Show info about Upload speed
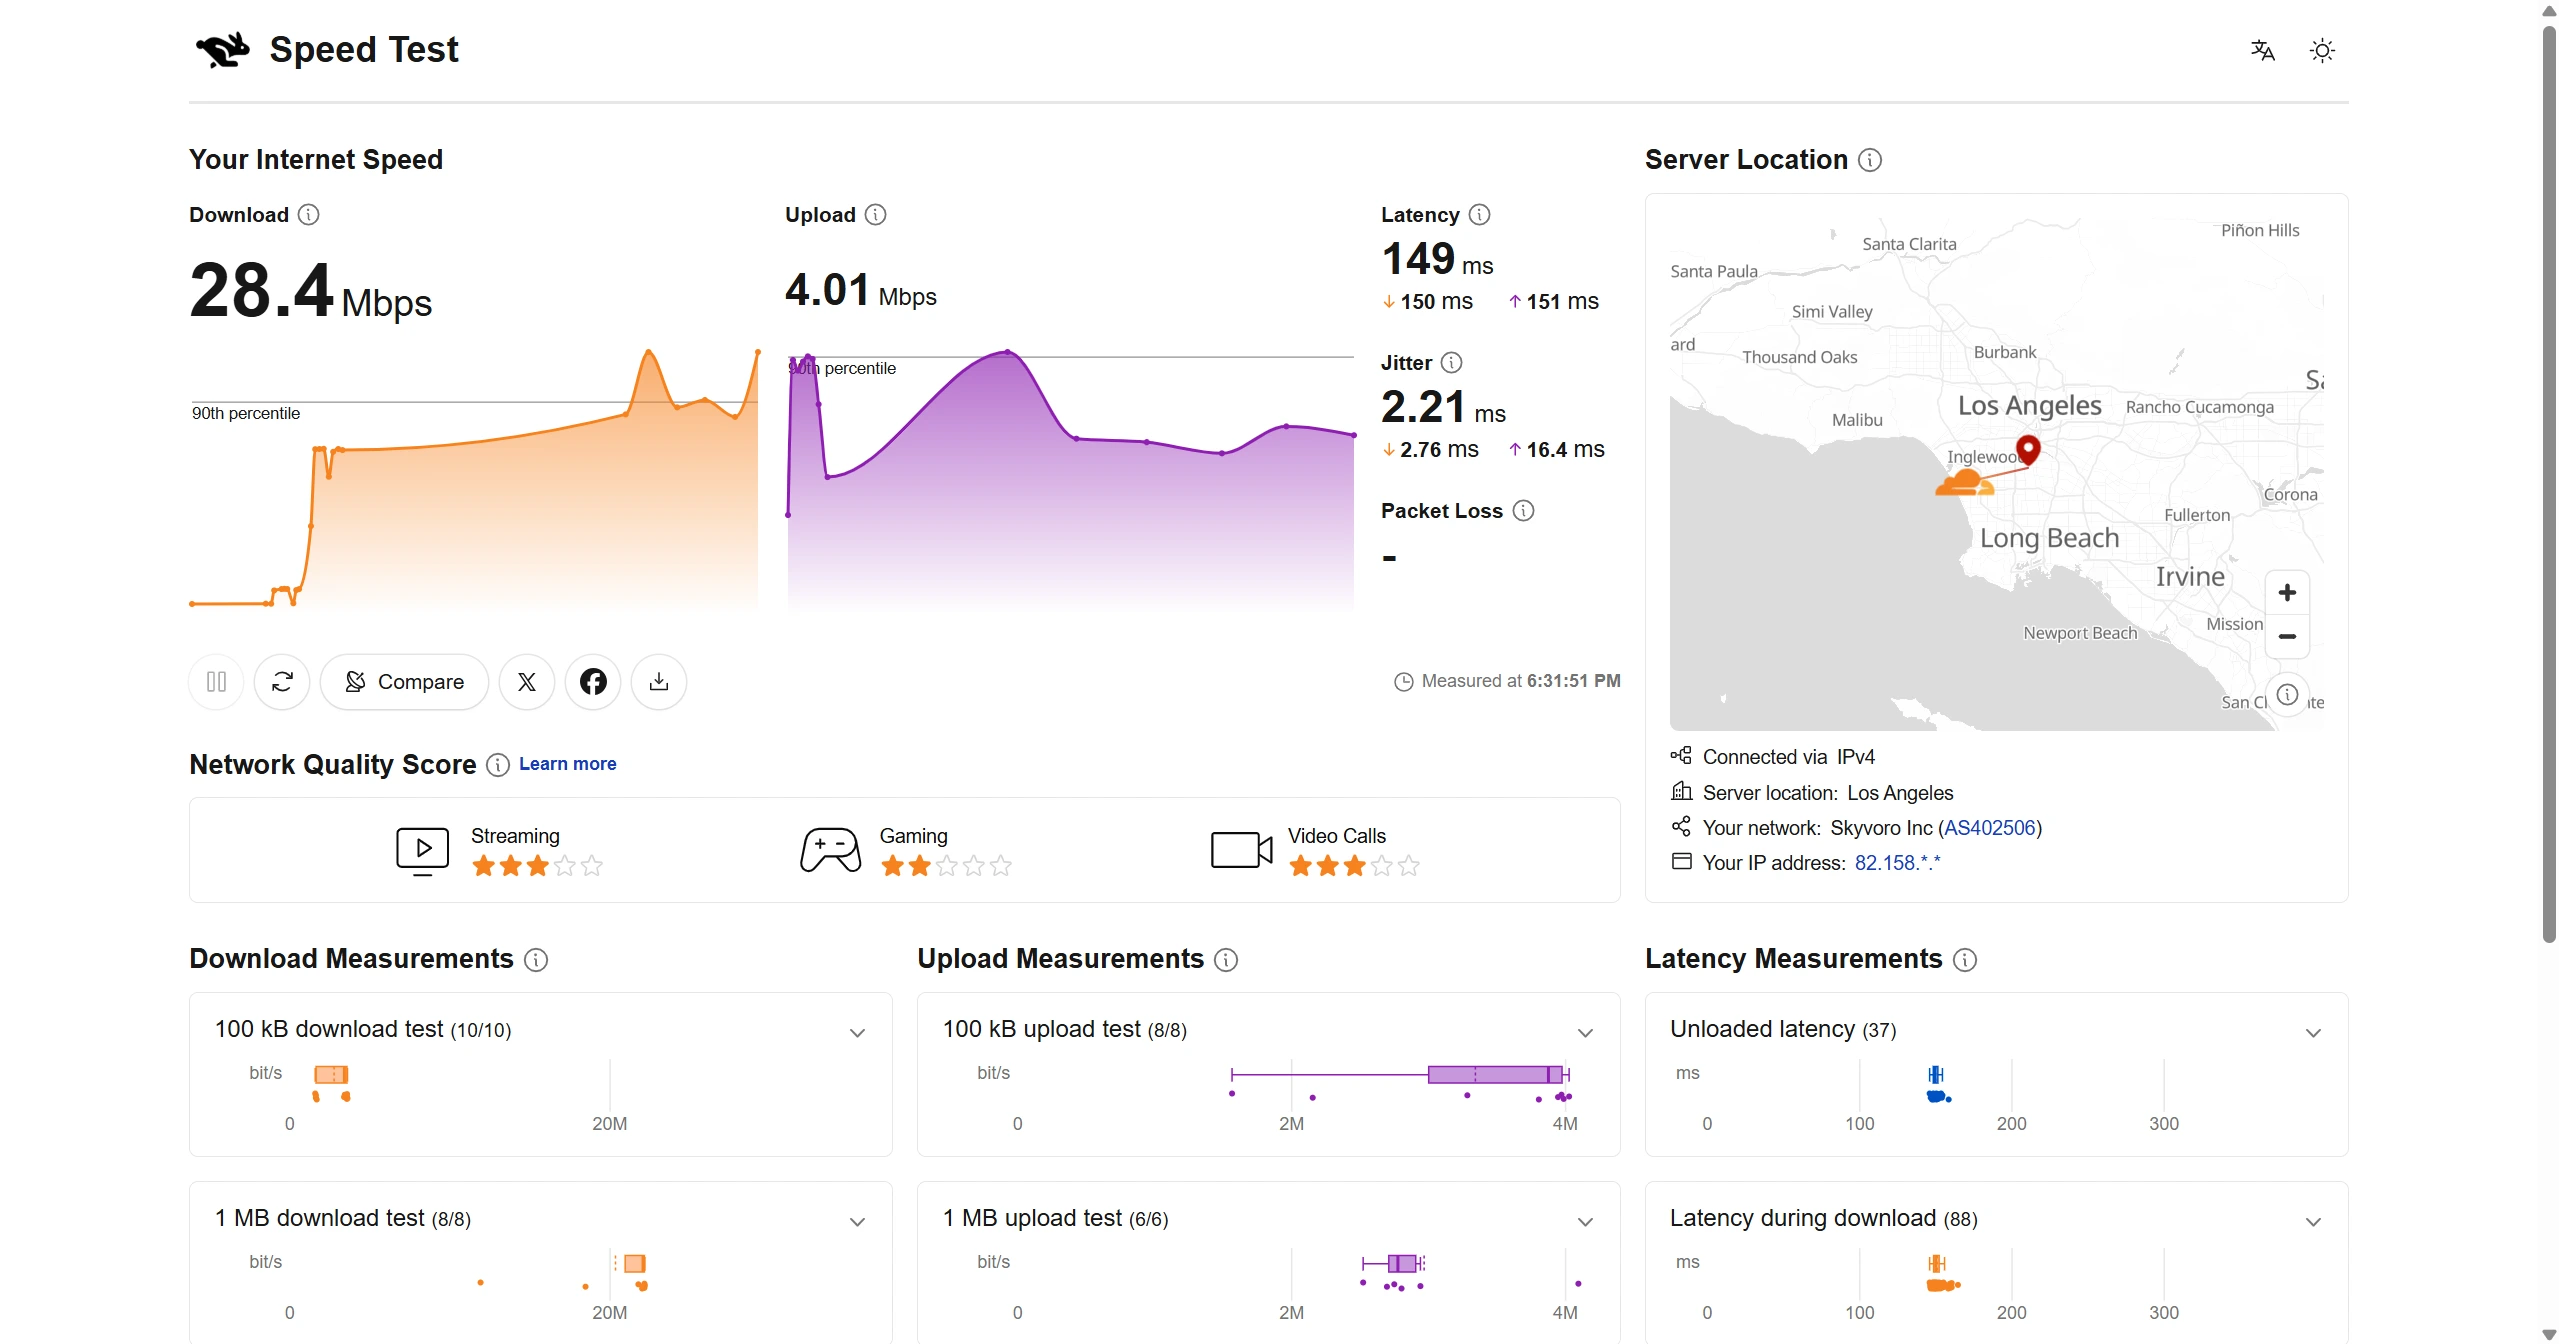This screenshot has height=1344, width=2559. [875, 215]
